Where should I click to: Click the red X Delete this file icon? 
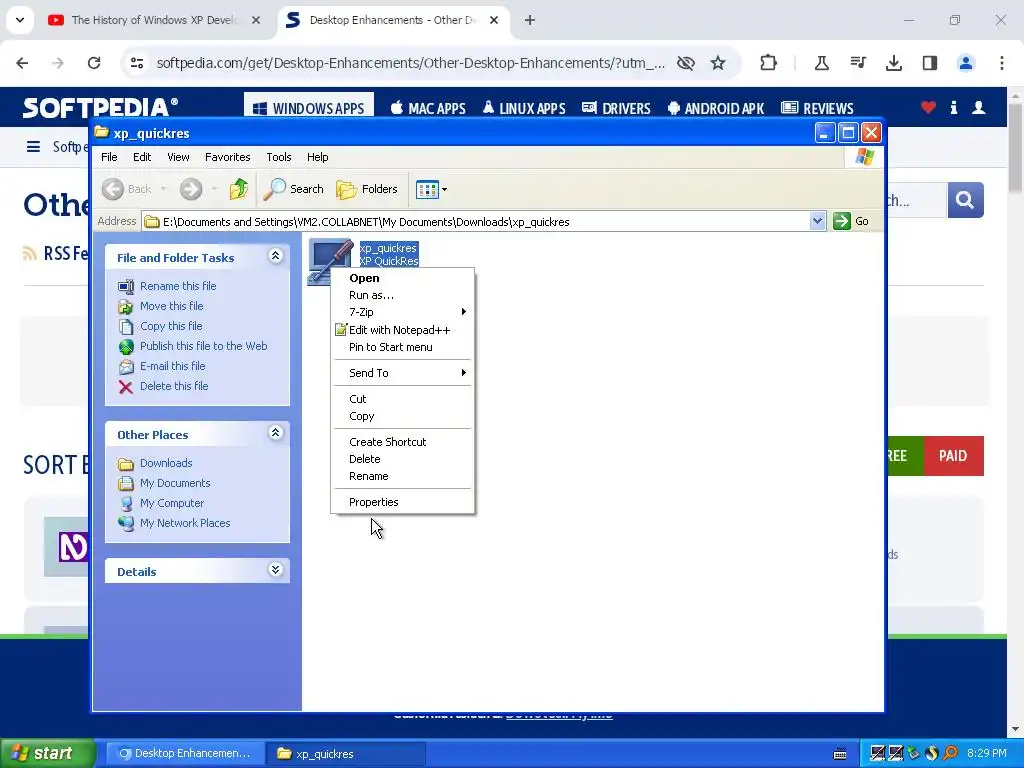pyautogui.click(x=125, y=387)
